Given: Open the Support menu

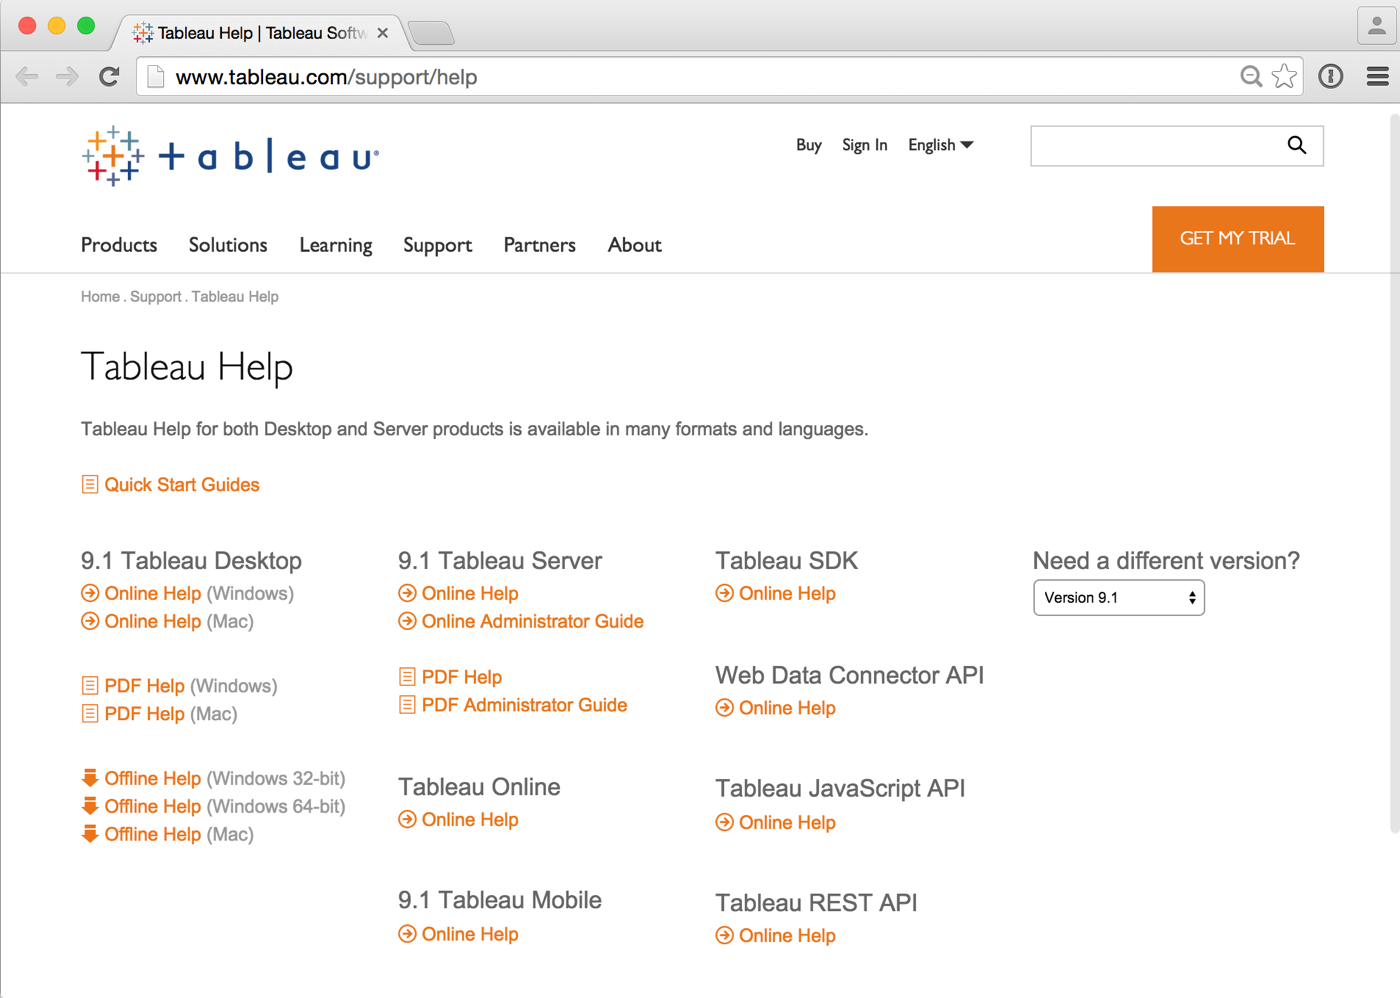Looking at the screenshot, I should (x=438, y=245).
